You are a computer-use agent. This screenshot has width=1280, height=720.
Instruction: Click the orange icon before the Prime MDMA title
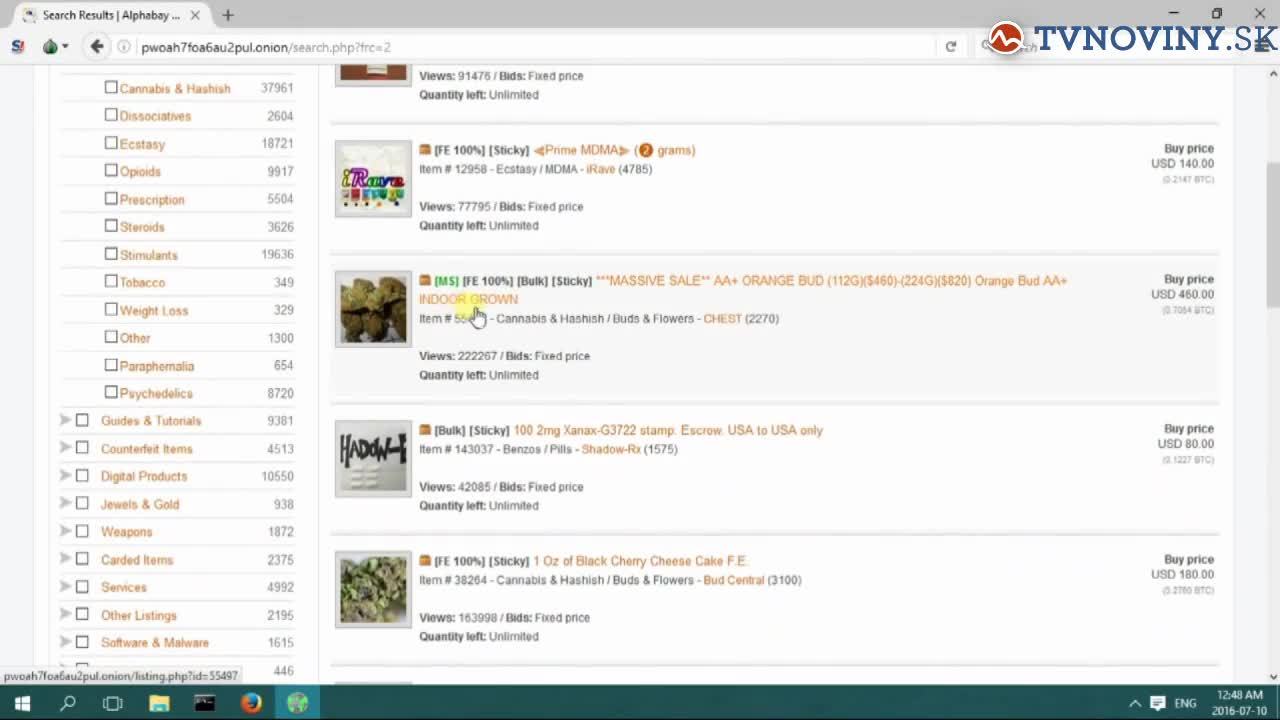pyautogui.click(x=425, y=150)
